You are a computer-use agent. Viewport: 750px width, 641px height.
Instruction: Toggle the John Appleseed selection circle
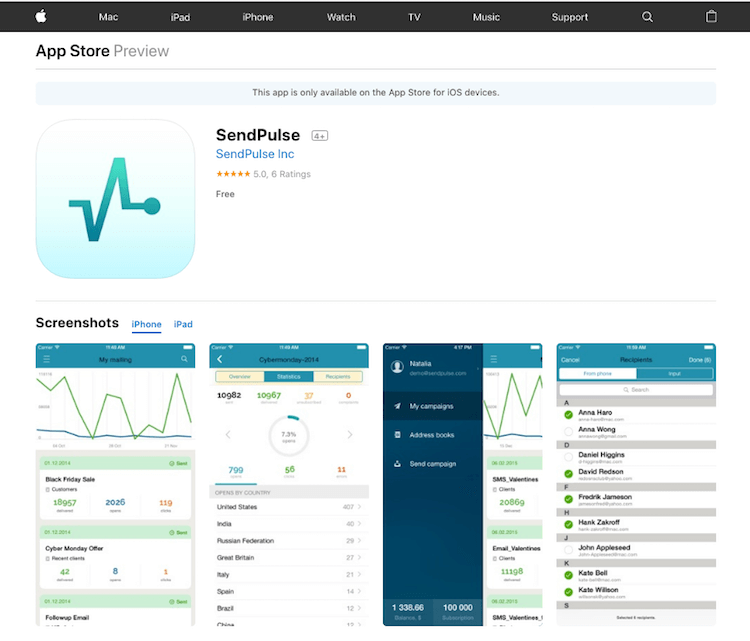(x=568, y=550)
